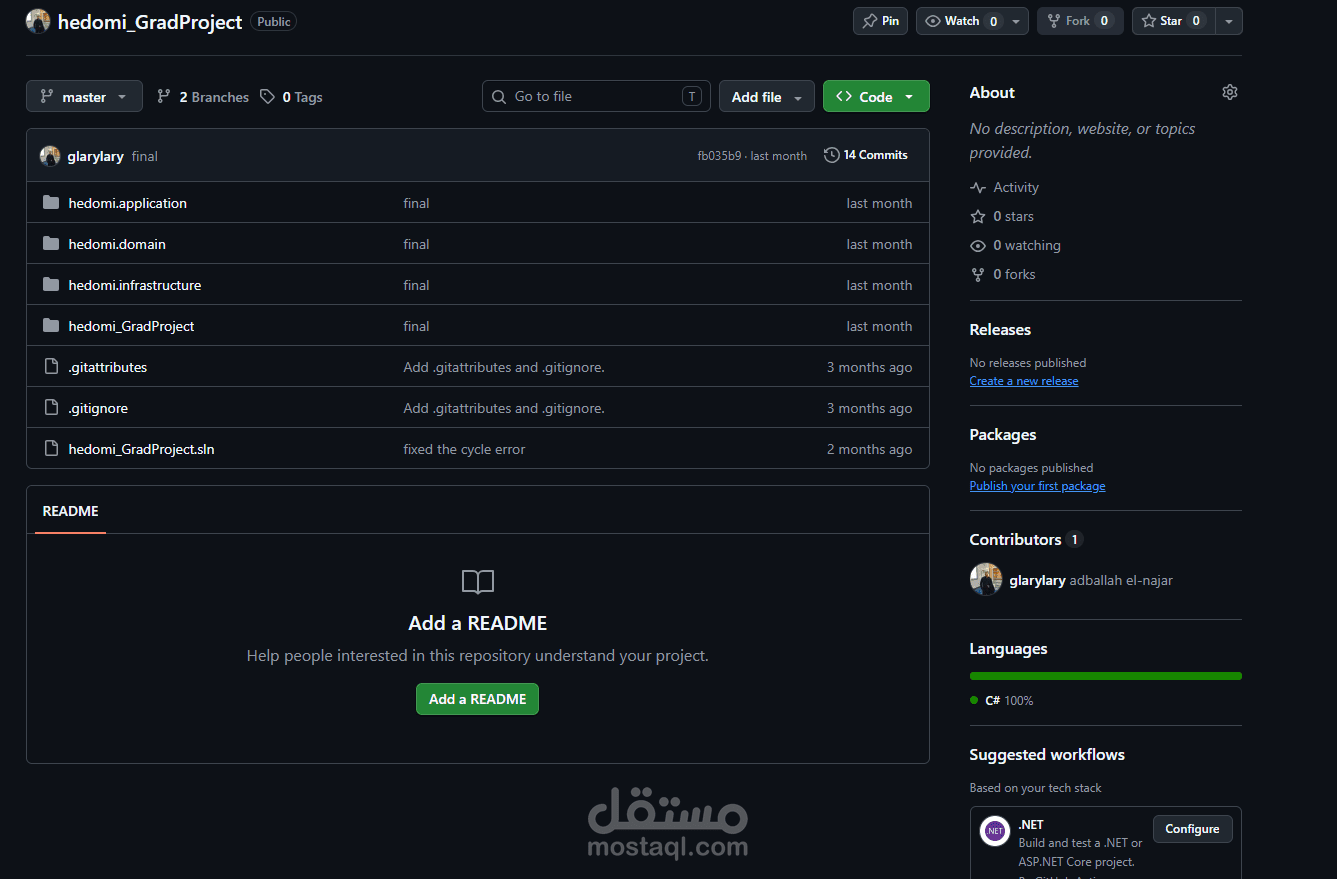
Task: Star the hedomi_GradProject repository
Action: click(1172, 21)
